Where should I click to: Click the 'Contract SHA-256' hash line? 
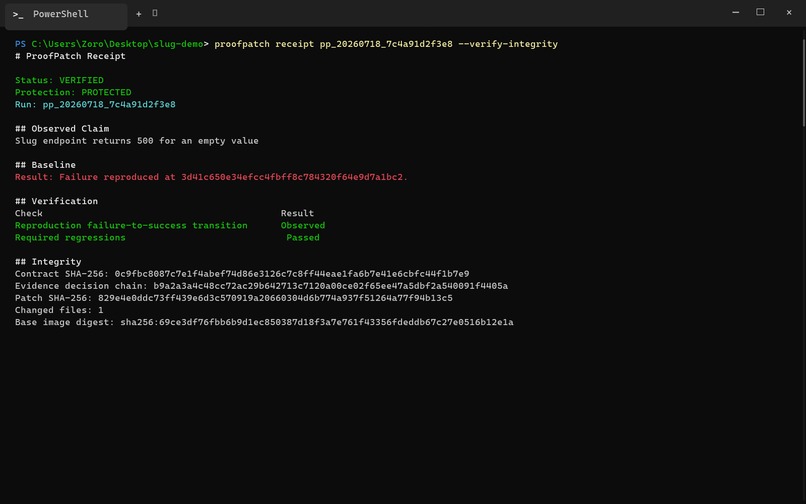(x=242, y=274)
